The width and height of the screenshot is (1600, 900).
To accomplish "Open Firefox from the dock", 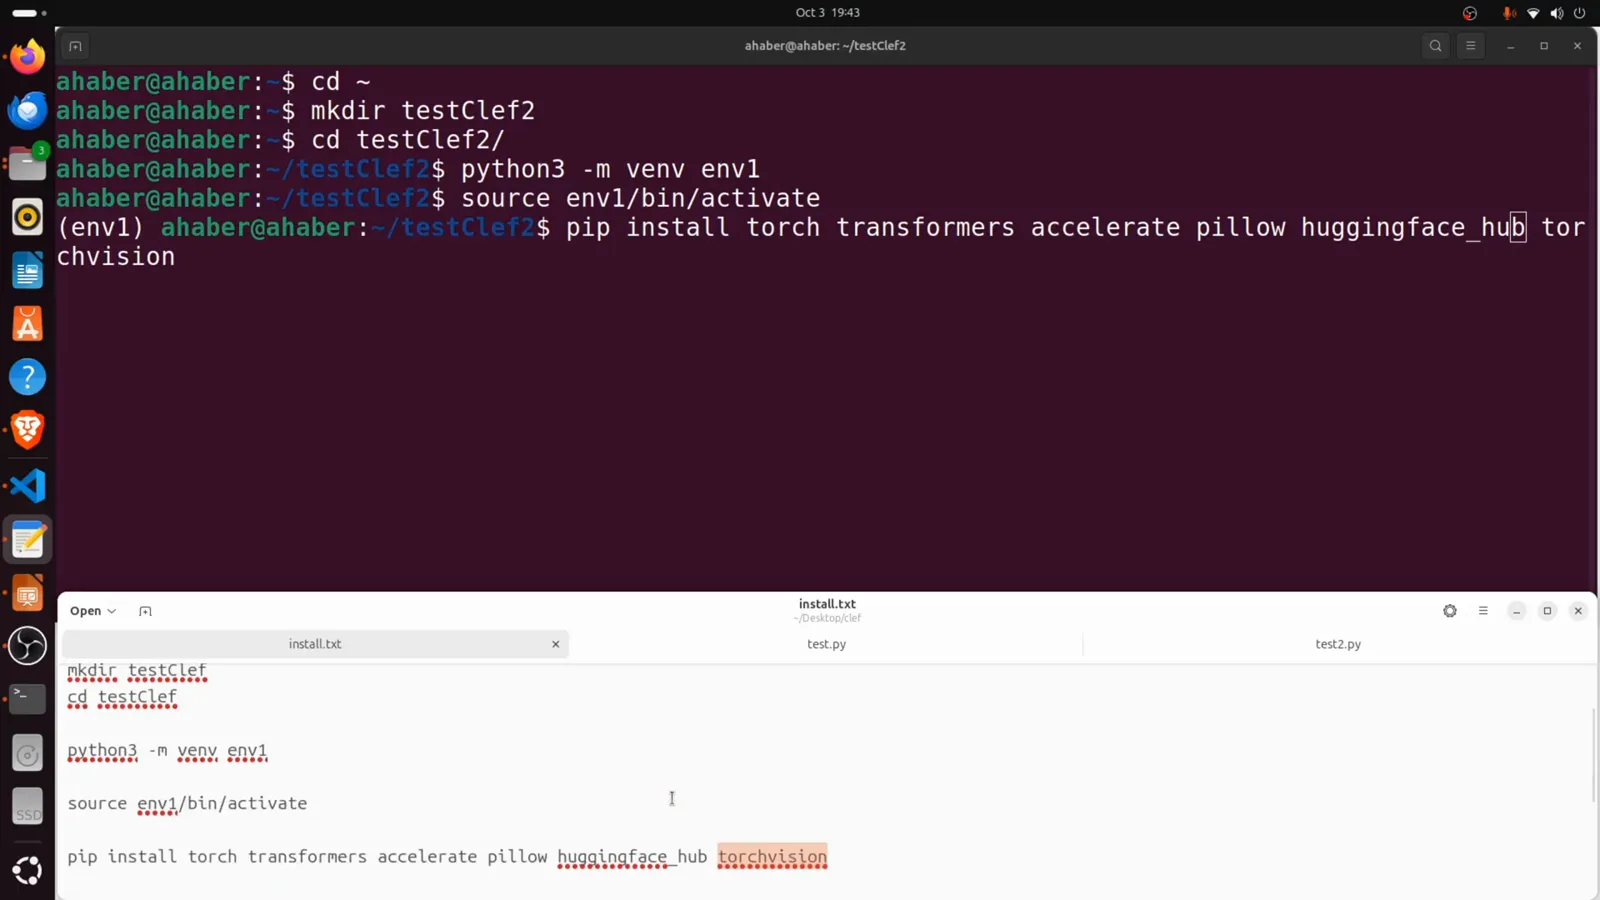I will 27,56.
